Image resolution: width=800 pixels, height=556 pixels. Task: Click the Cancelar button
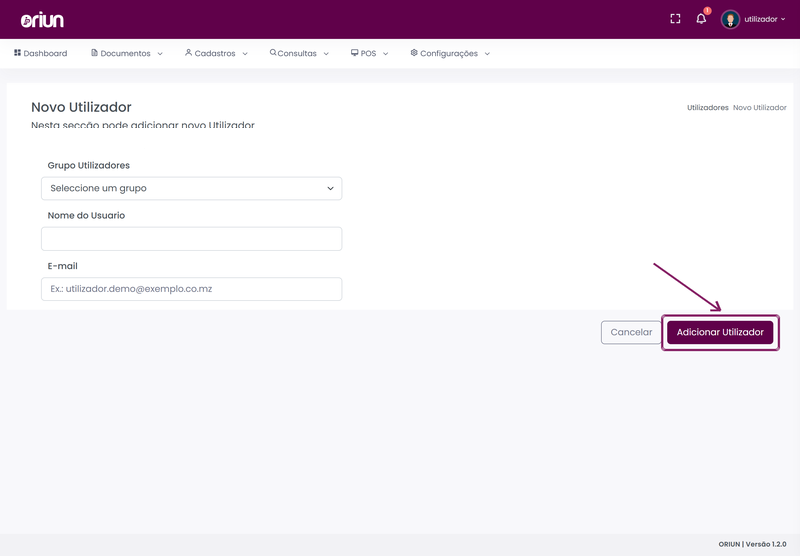point(631,332)
